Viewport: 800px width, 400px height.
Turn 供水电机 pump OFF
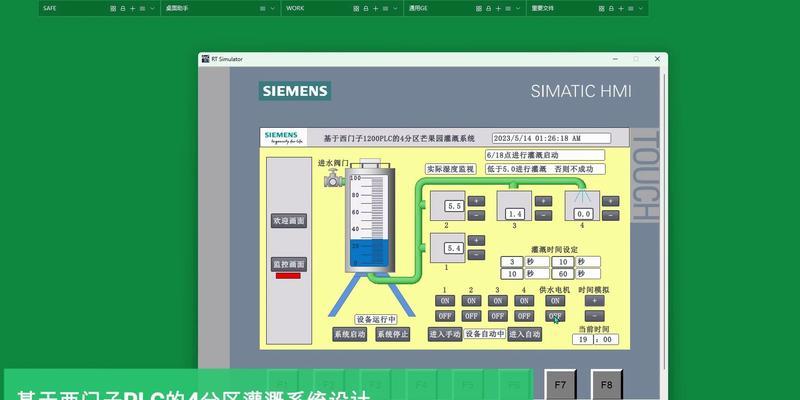click(555, 316)
